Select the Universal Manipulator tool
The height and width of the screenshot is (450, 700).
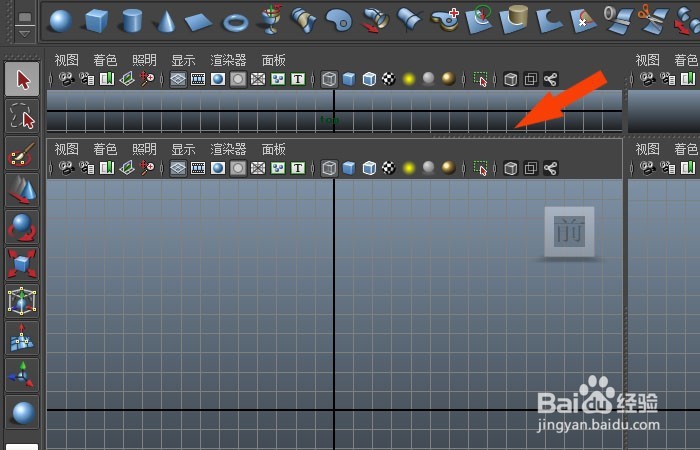point(22,301)
